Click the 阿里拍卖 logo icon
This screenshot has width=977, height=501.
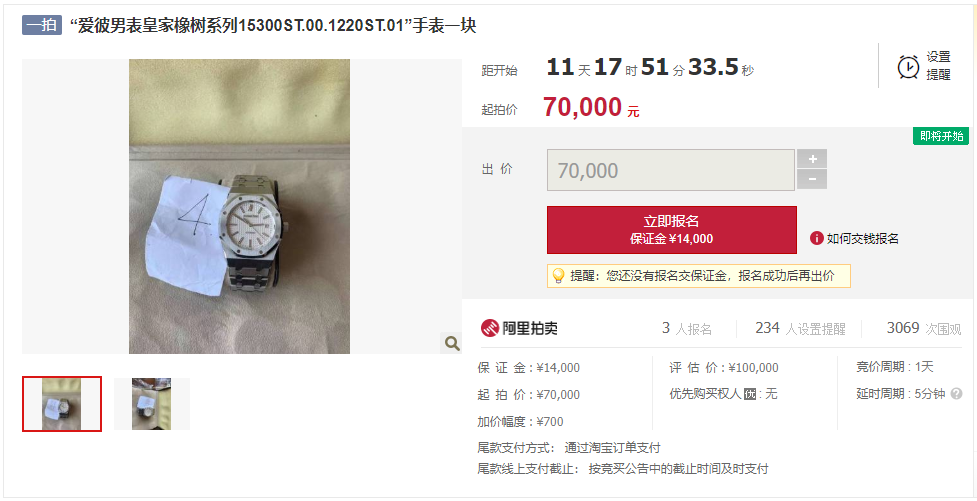coord(490,328)
